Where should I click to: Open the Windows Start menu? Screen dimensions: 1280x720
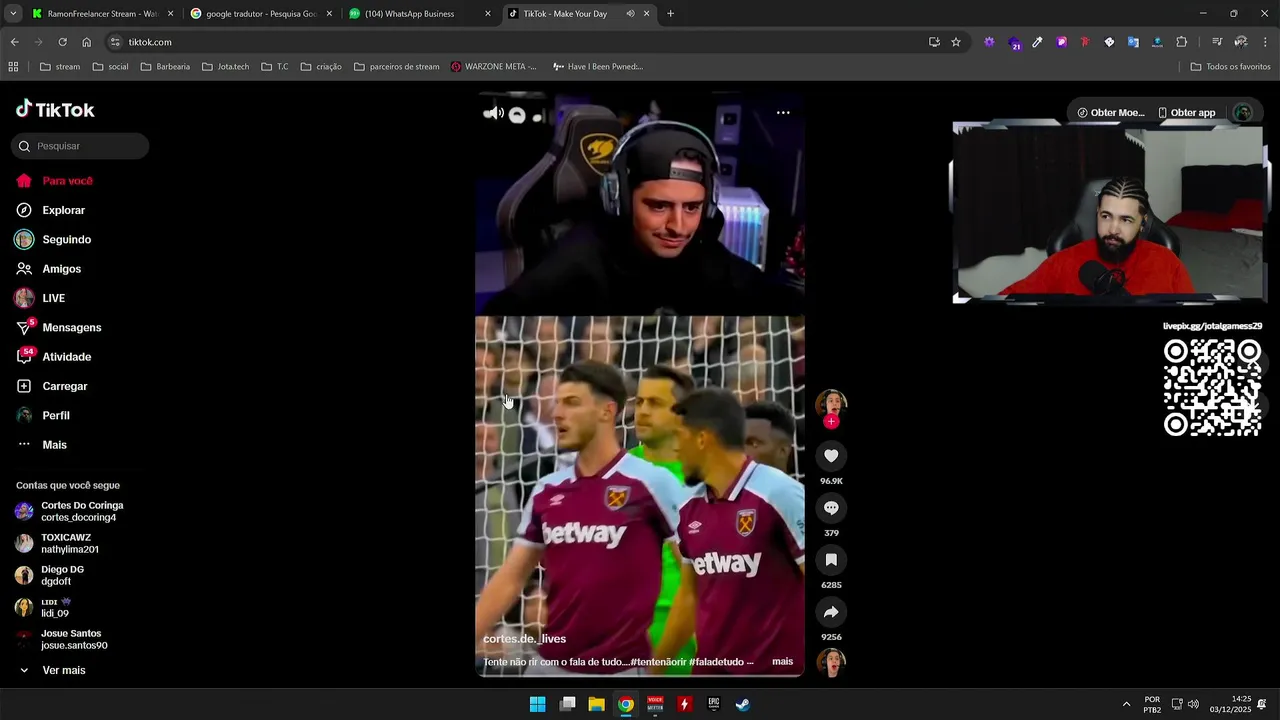(537, 704)
